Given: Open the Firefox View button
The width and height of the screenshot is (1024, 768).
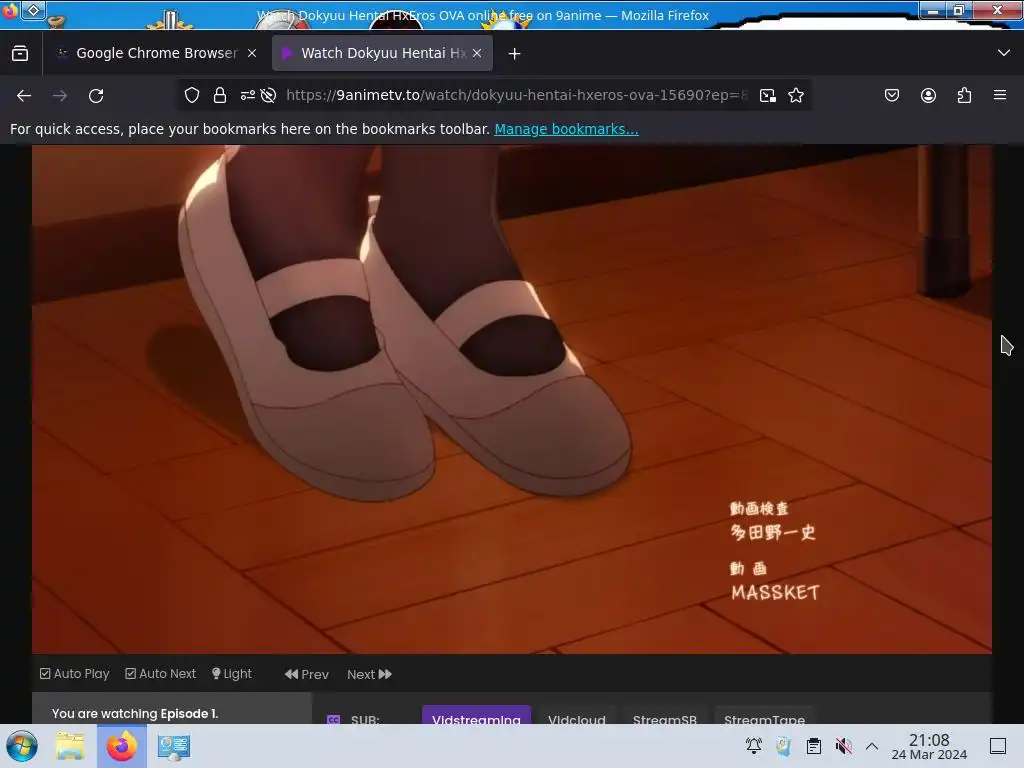Looking at the screenshot, I should (20, 54).
